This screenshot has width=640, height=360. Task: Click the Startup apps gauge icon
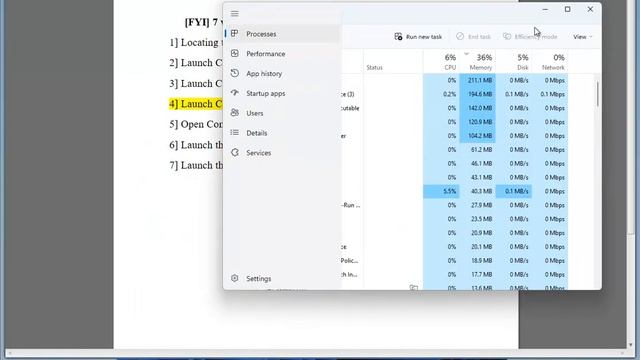click(x=234, y=93)
